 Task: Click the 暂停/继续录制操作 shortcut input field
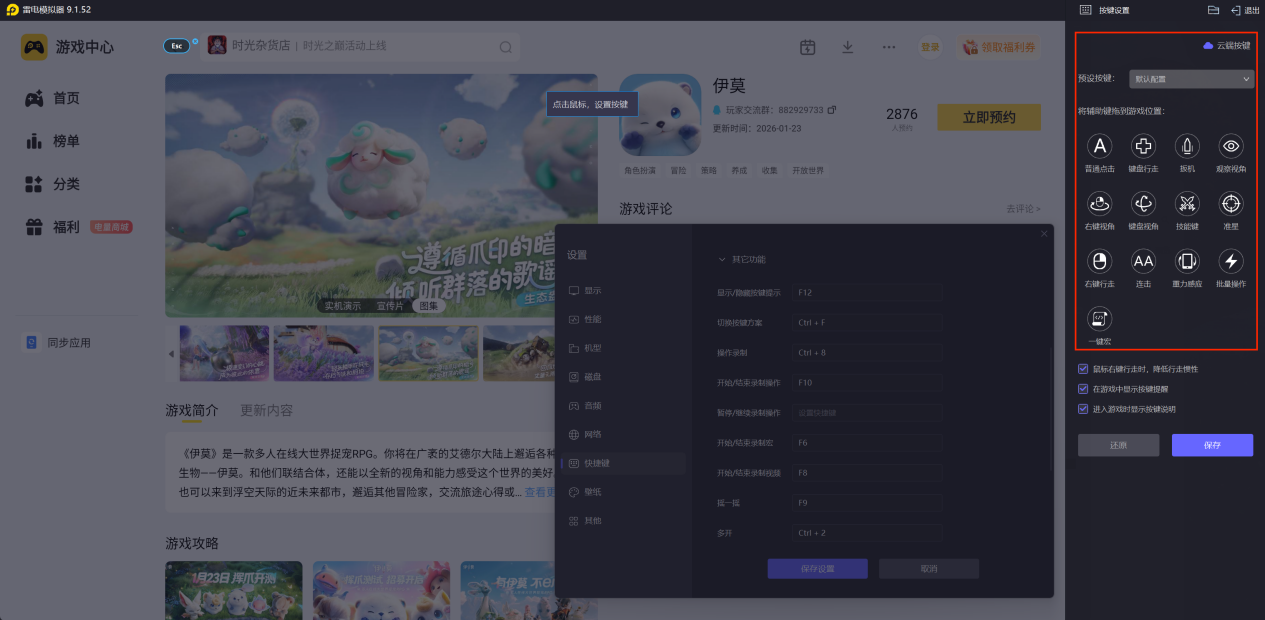coord(867,412)
